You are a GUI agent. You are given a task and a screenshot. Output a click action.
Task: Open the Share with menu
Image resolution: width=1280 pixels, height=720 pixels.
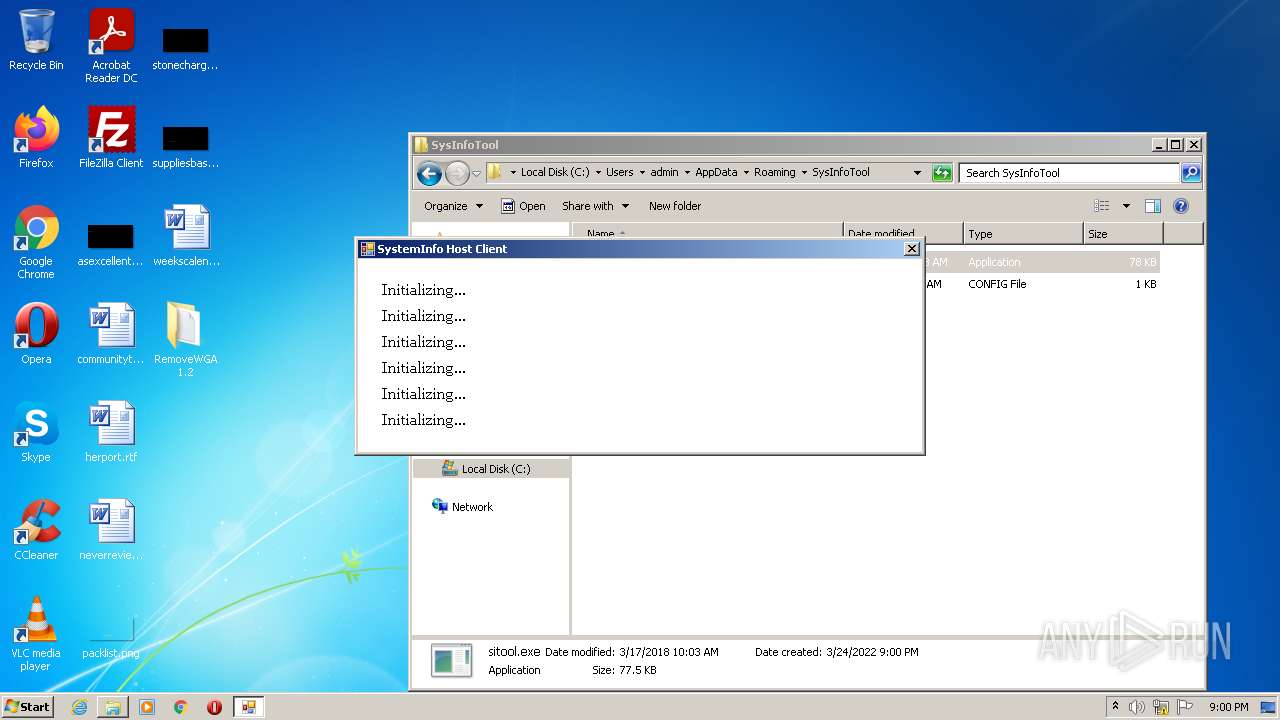pyautogui.click(x=596, y=206)
